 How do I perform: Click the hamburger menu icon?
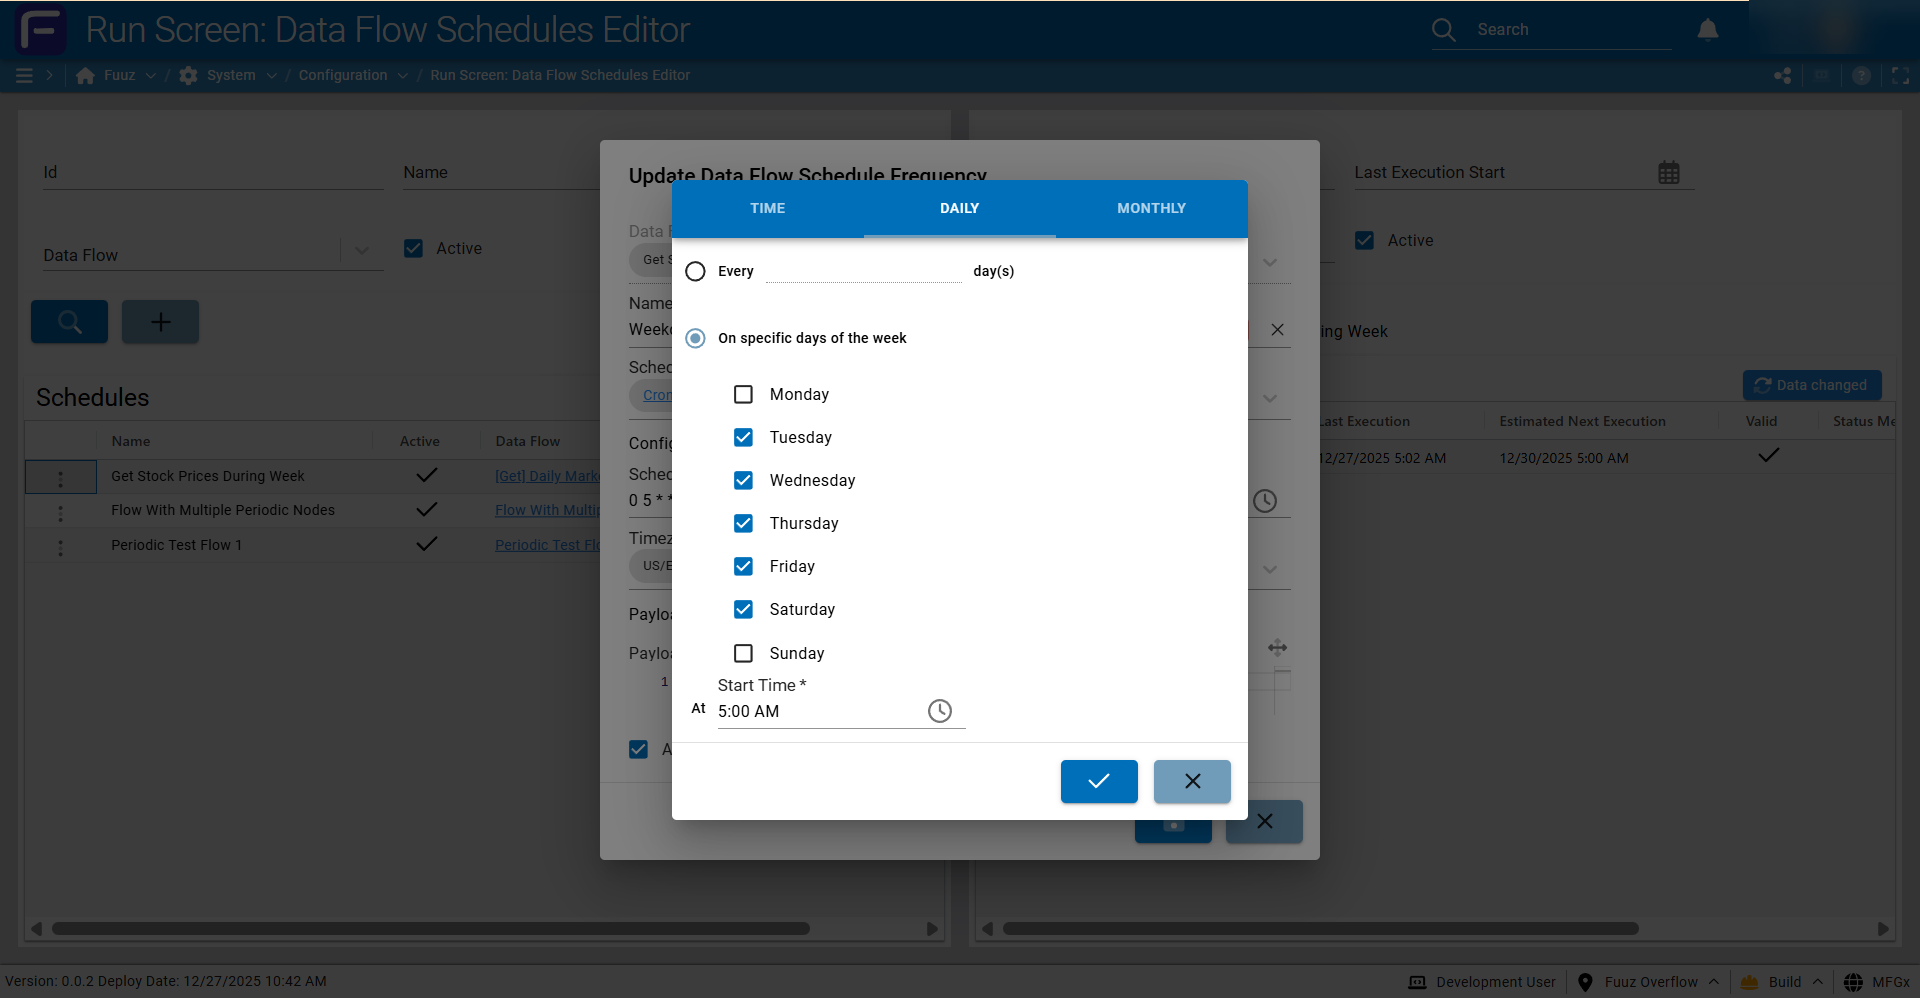[x=24, y=75]
